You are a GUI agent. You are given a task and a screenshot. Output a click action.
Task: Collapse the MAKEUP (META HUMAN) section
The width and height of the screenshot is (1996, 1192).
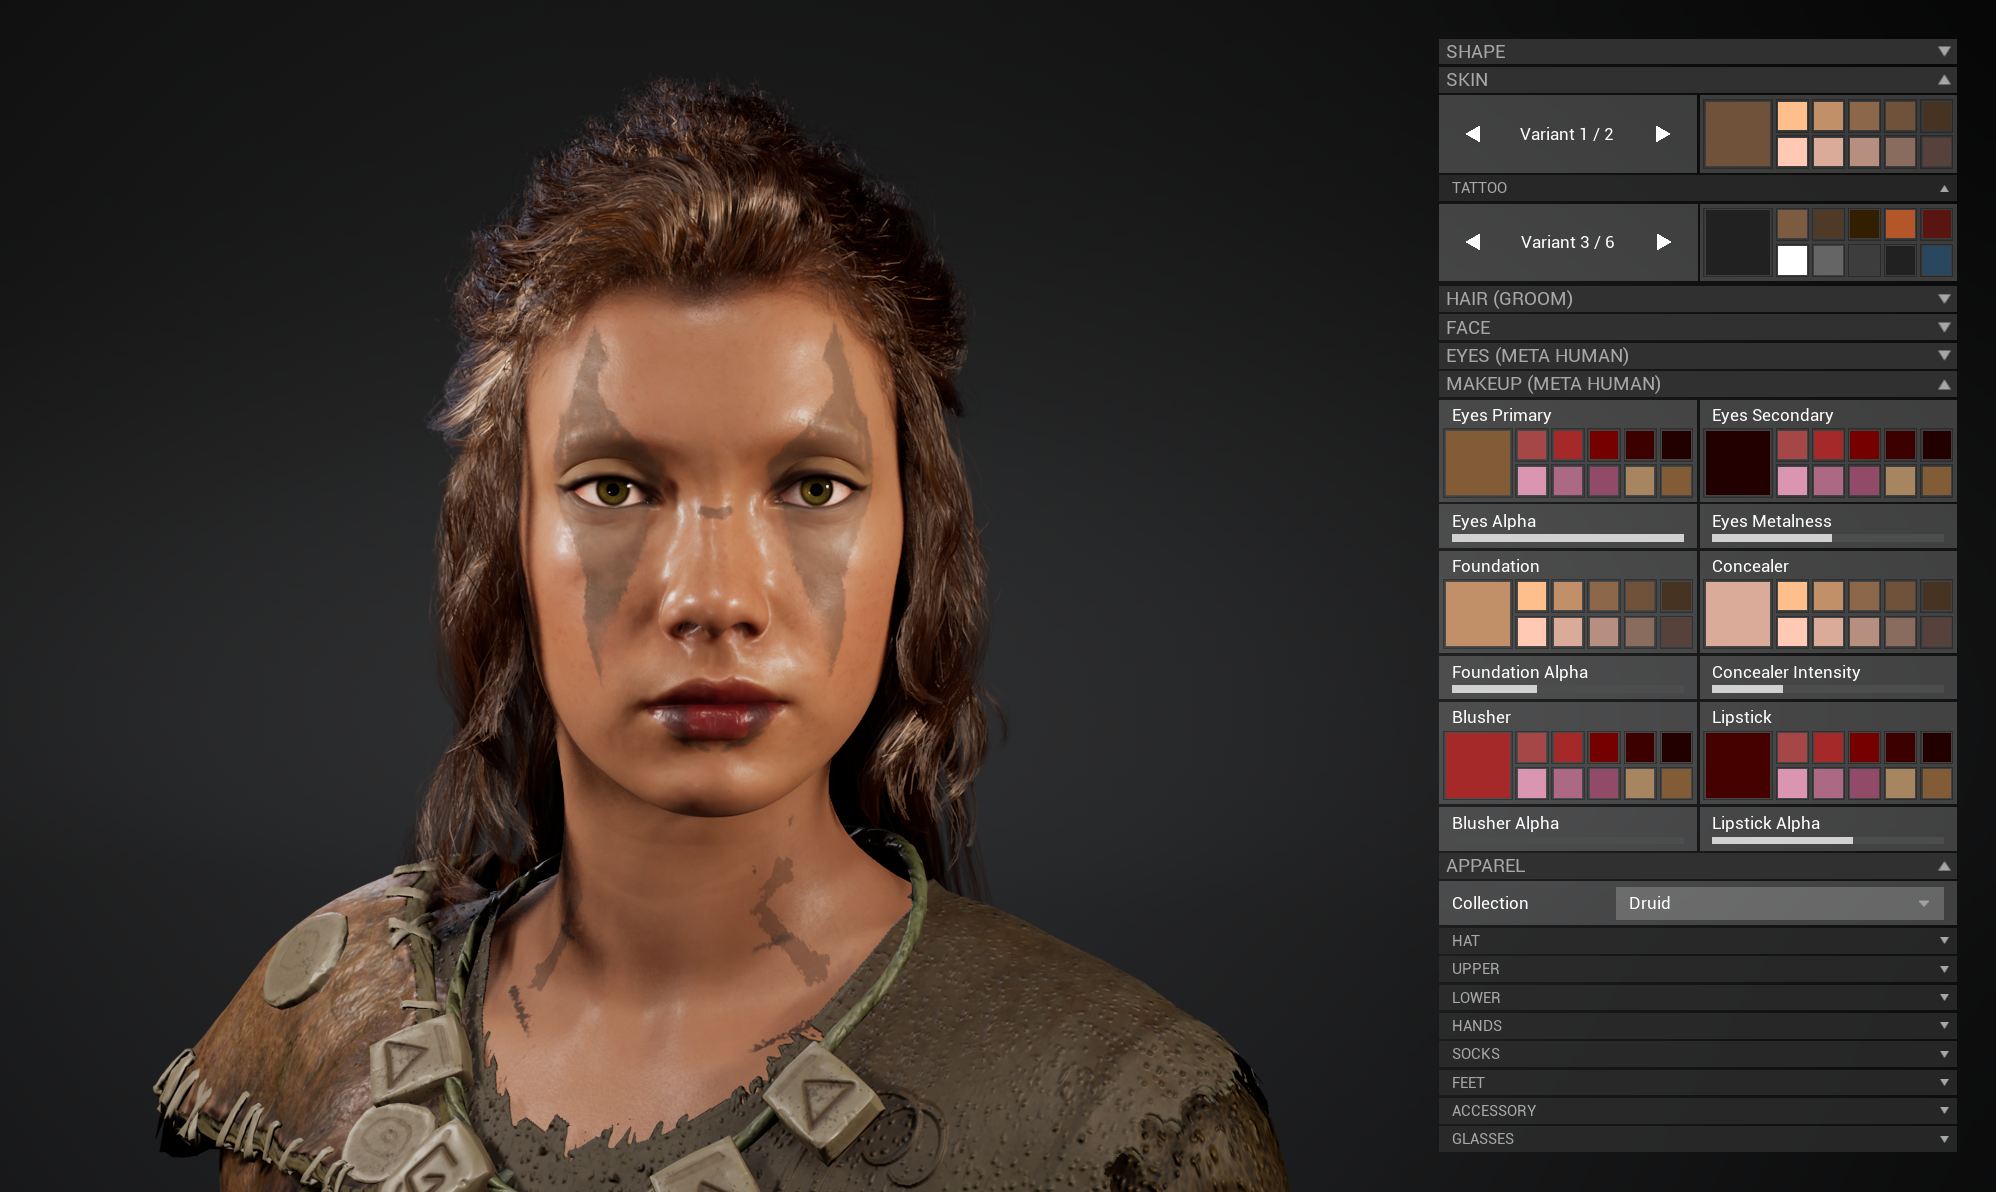coord(1943,384)
